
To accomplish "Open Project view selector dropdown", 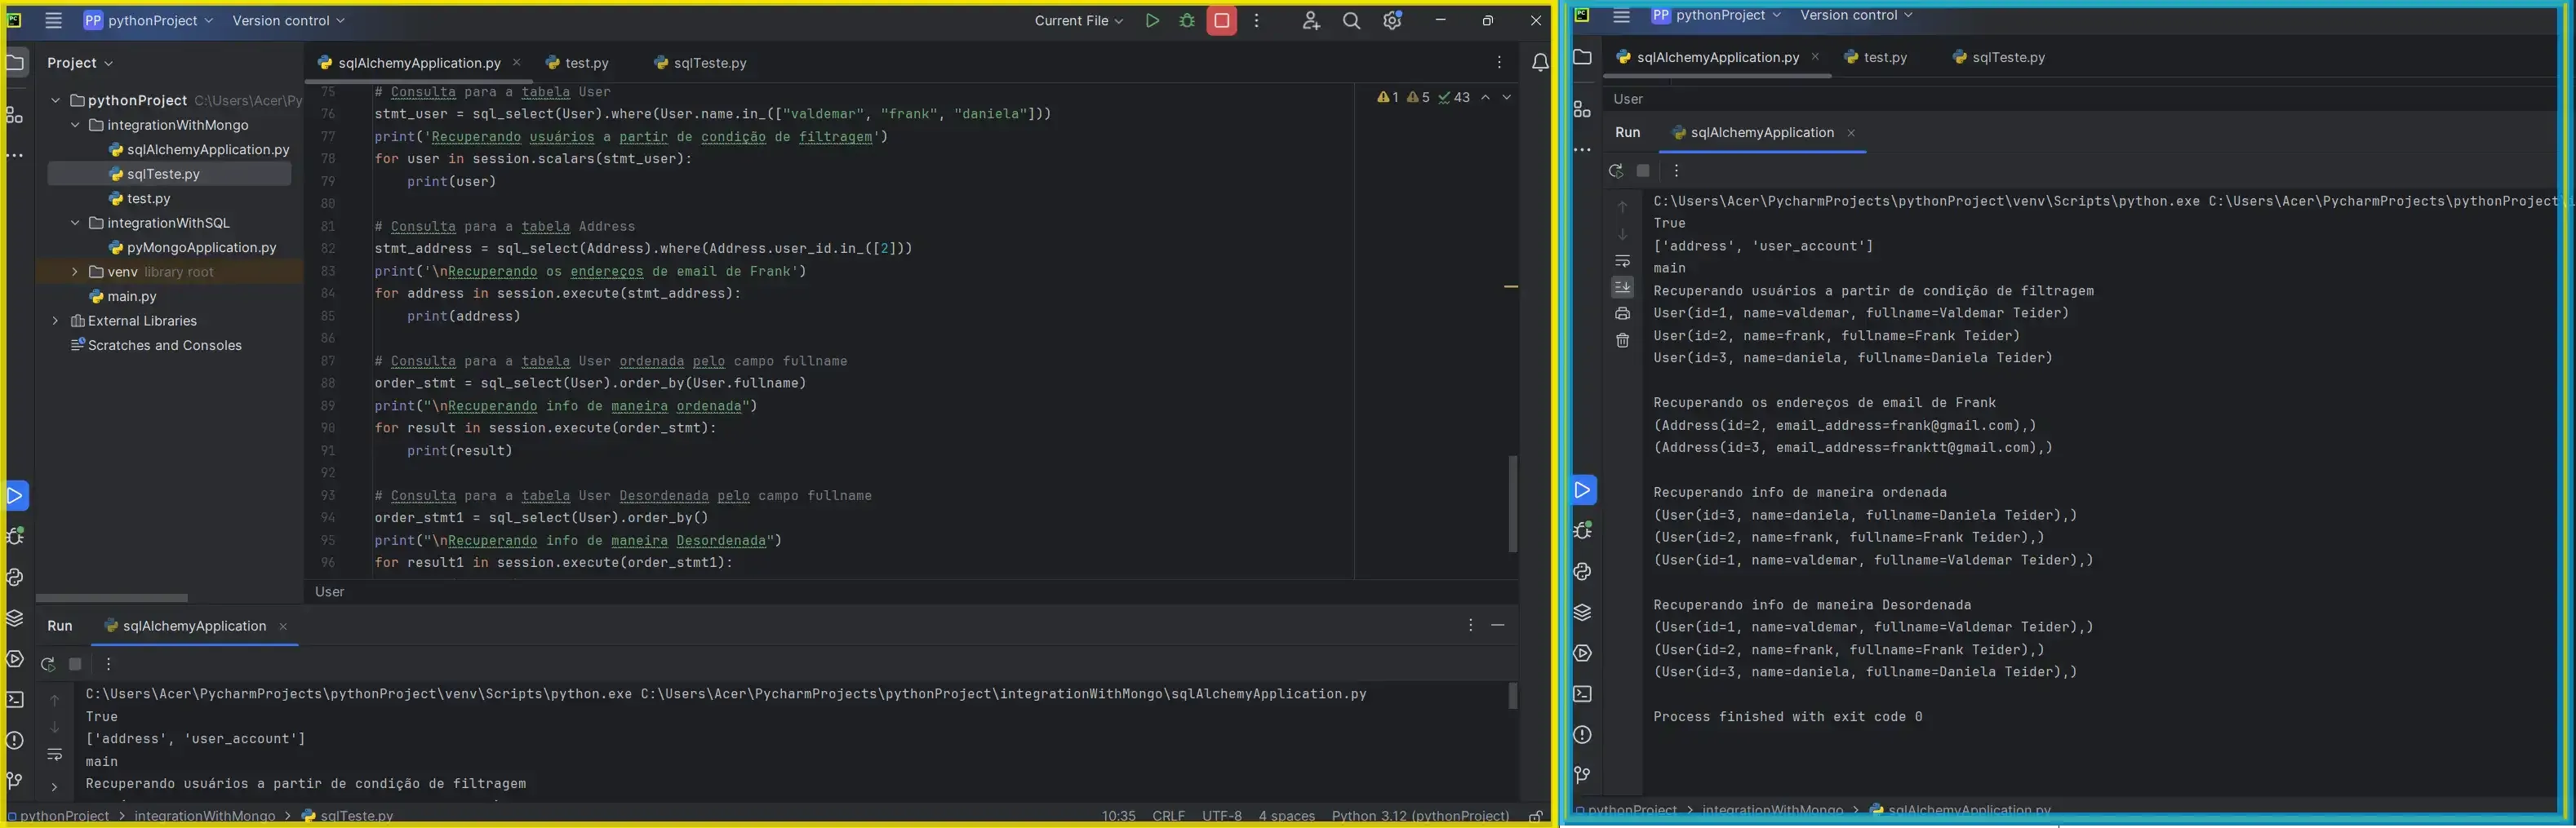I will [x=80, y=63].
